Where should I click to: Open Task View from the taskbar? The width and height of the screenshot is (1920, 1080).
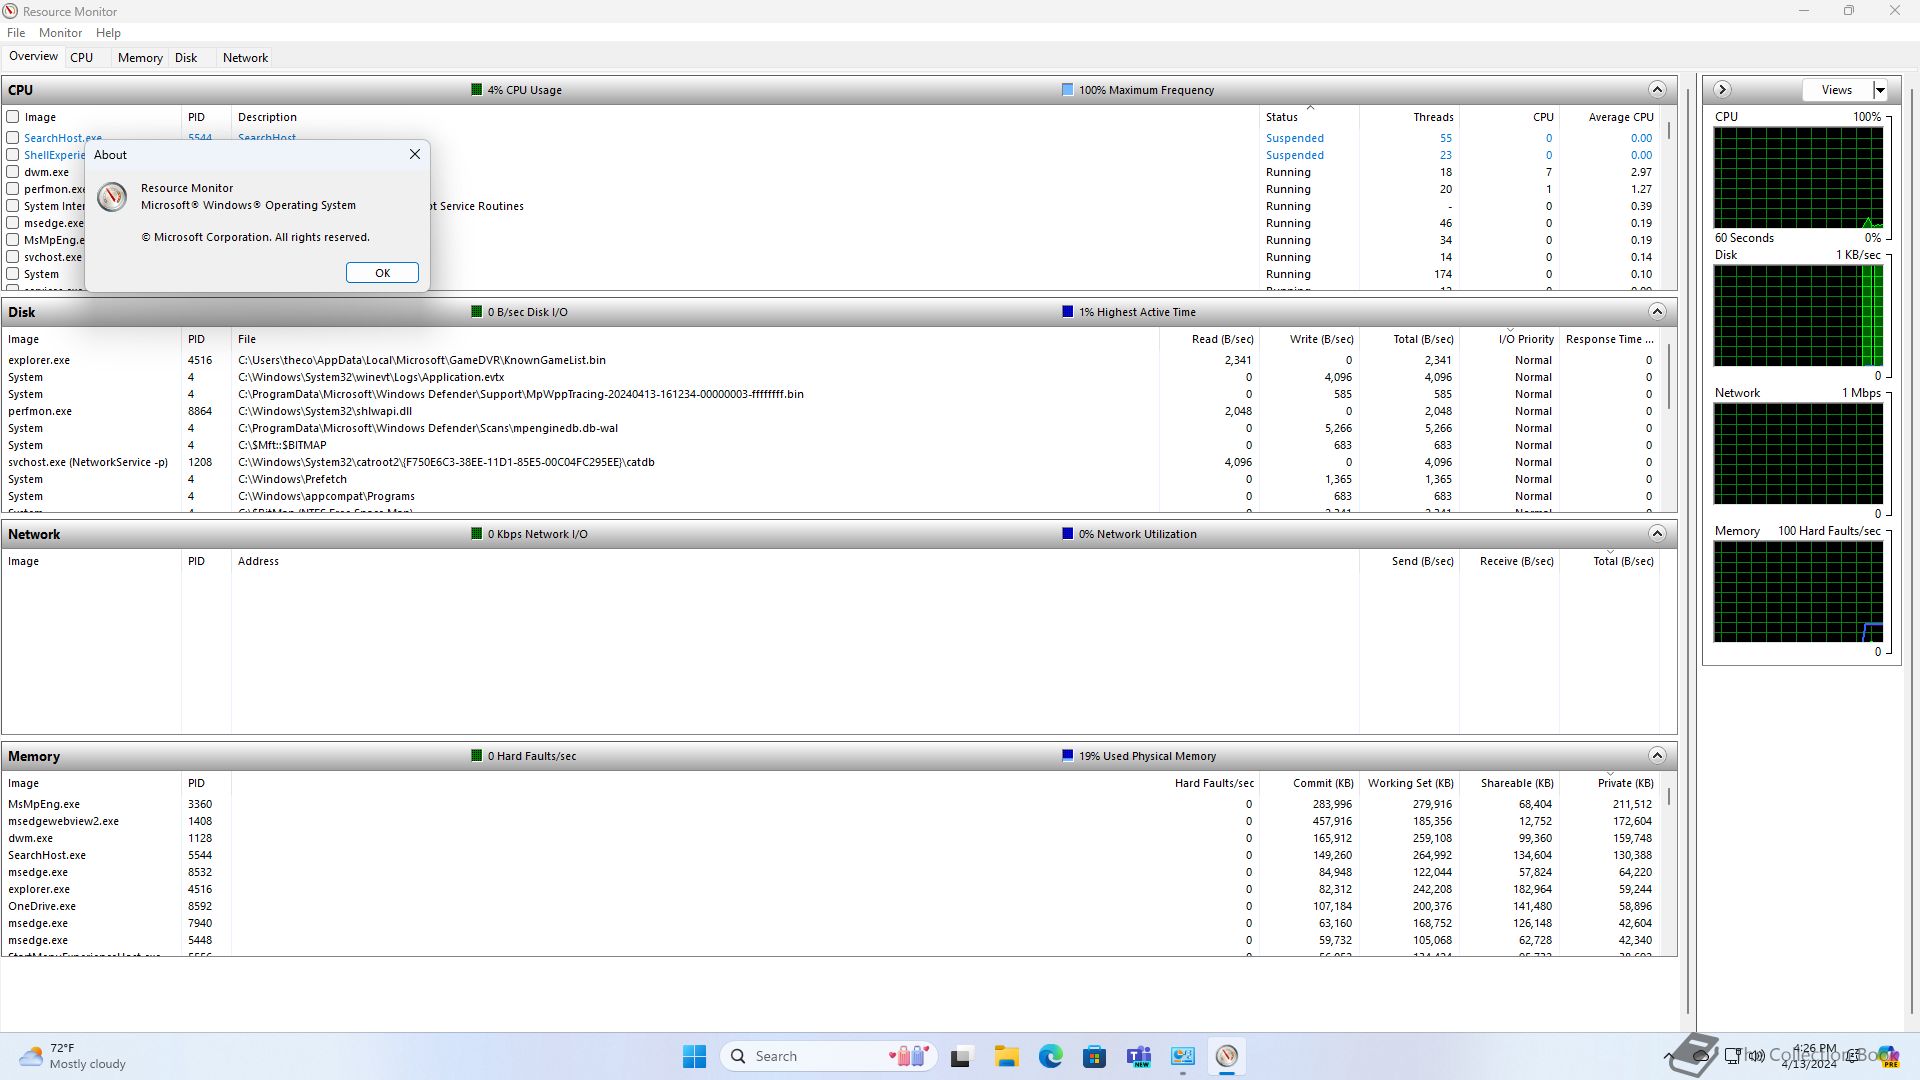961,1057
